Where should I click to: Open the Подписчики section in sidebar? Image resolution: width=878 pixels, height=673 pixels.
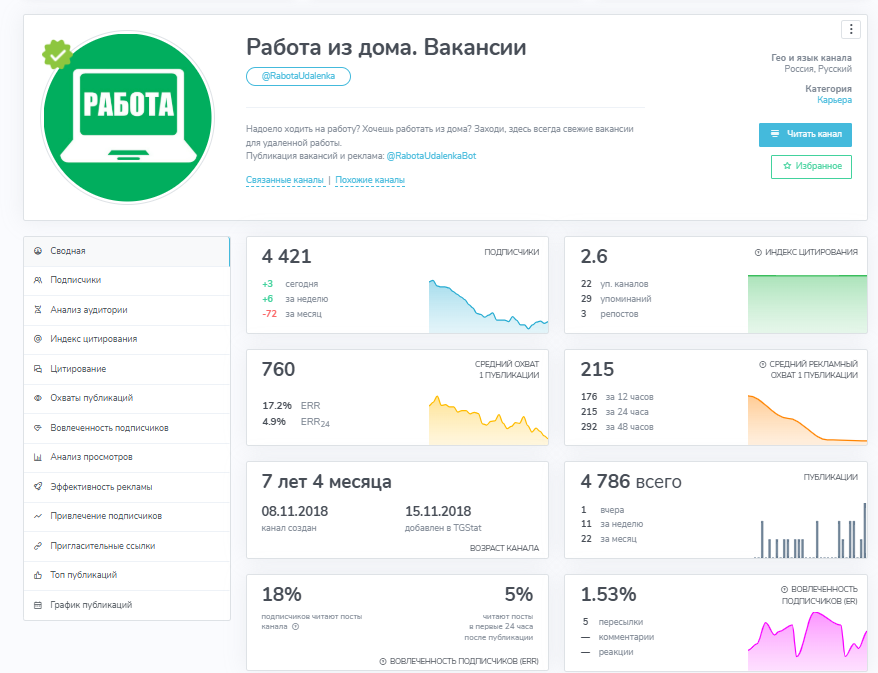coord(127,280)
